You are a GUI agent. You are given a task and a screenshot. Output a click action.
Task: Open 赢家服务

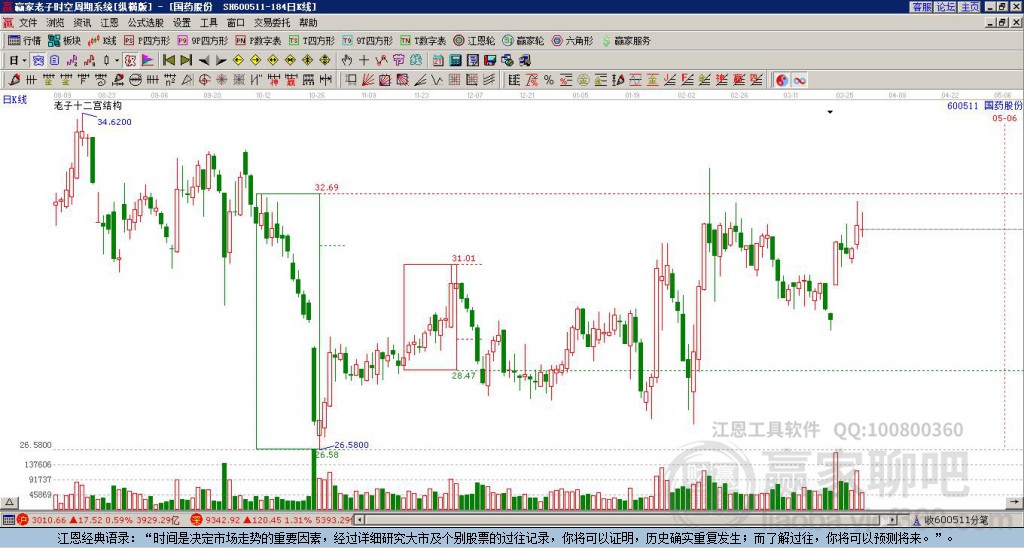626,40
